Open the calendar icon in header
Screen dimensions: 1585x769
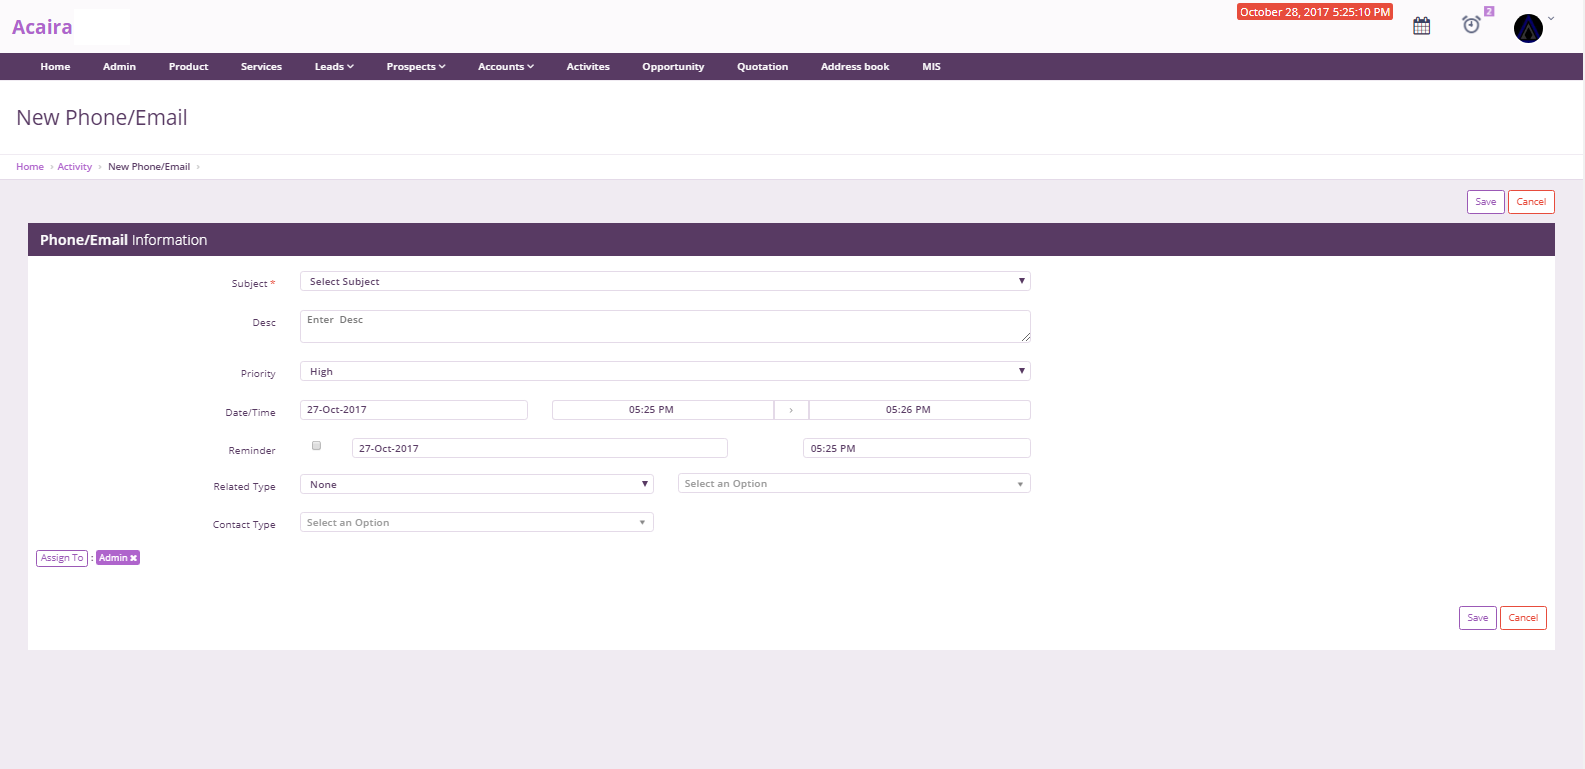pyautogui.click(x=1421, y=26)
